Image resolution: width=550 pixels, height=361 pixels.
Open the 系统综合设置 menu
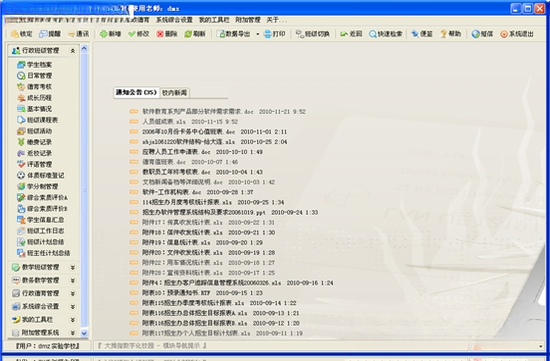[x=174, y=20]
